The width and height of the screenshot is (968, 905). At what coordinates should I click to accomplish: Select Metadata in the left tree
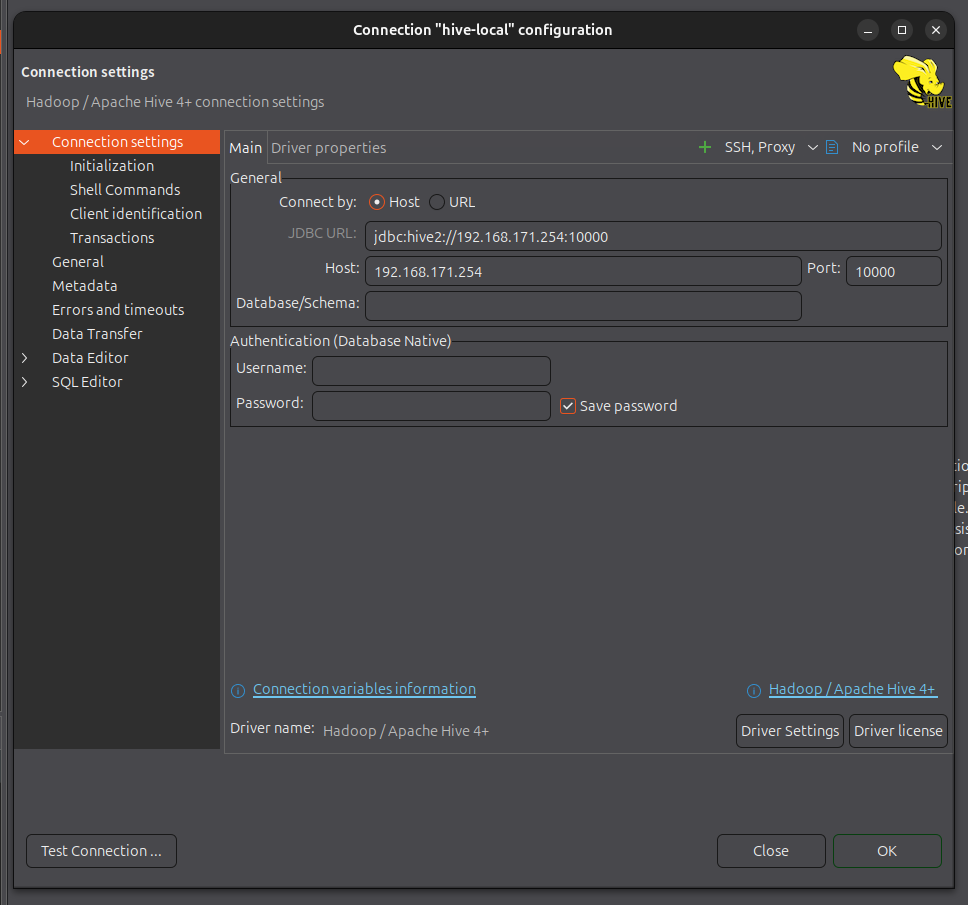[85, 286]
